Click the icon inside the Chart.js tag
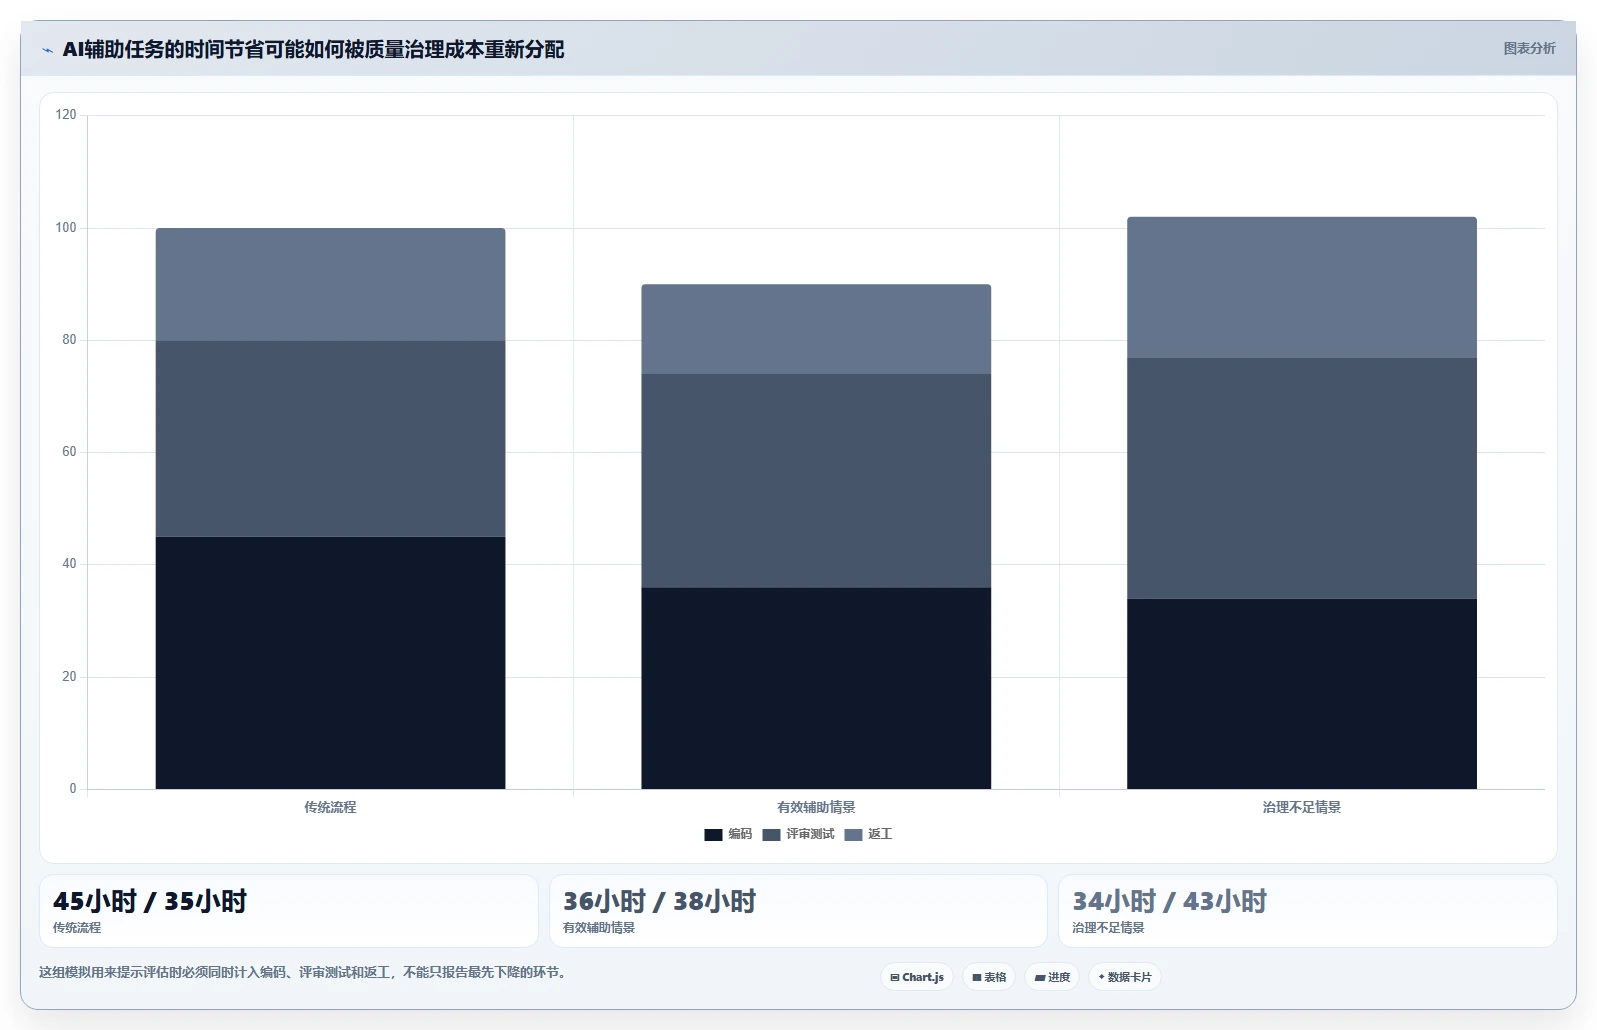 (x=895, y=978)
